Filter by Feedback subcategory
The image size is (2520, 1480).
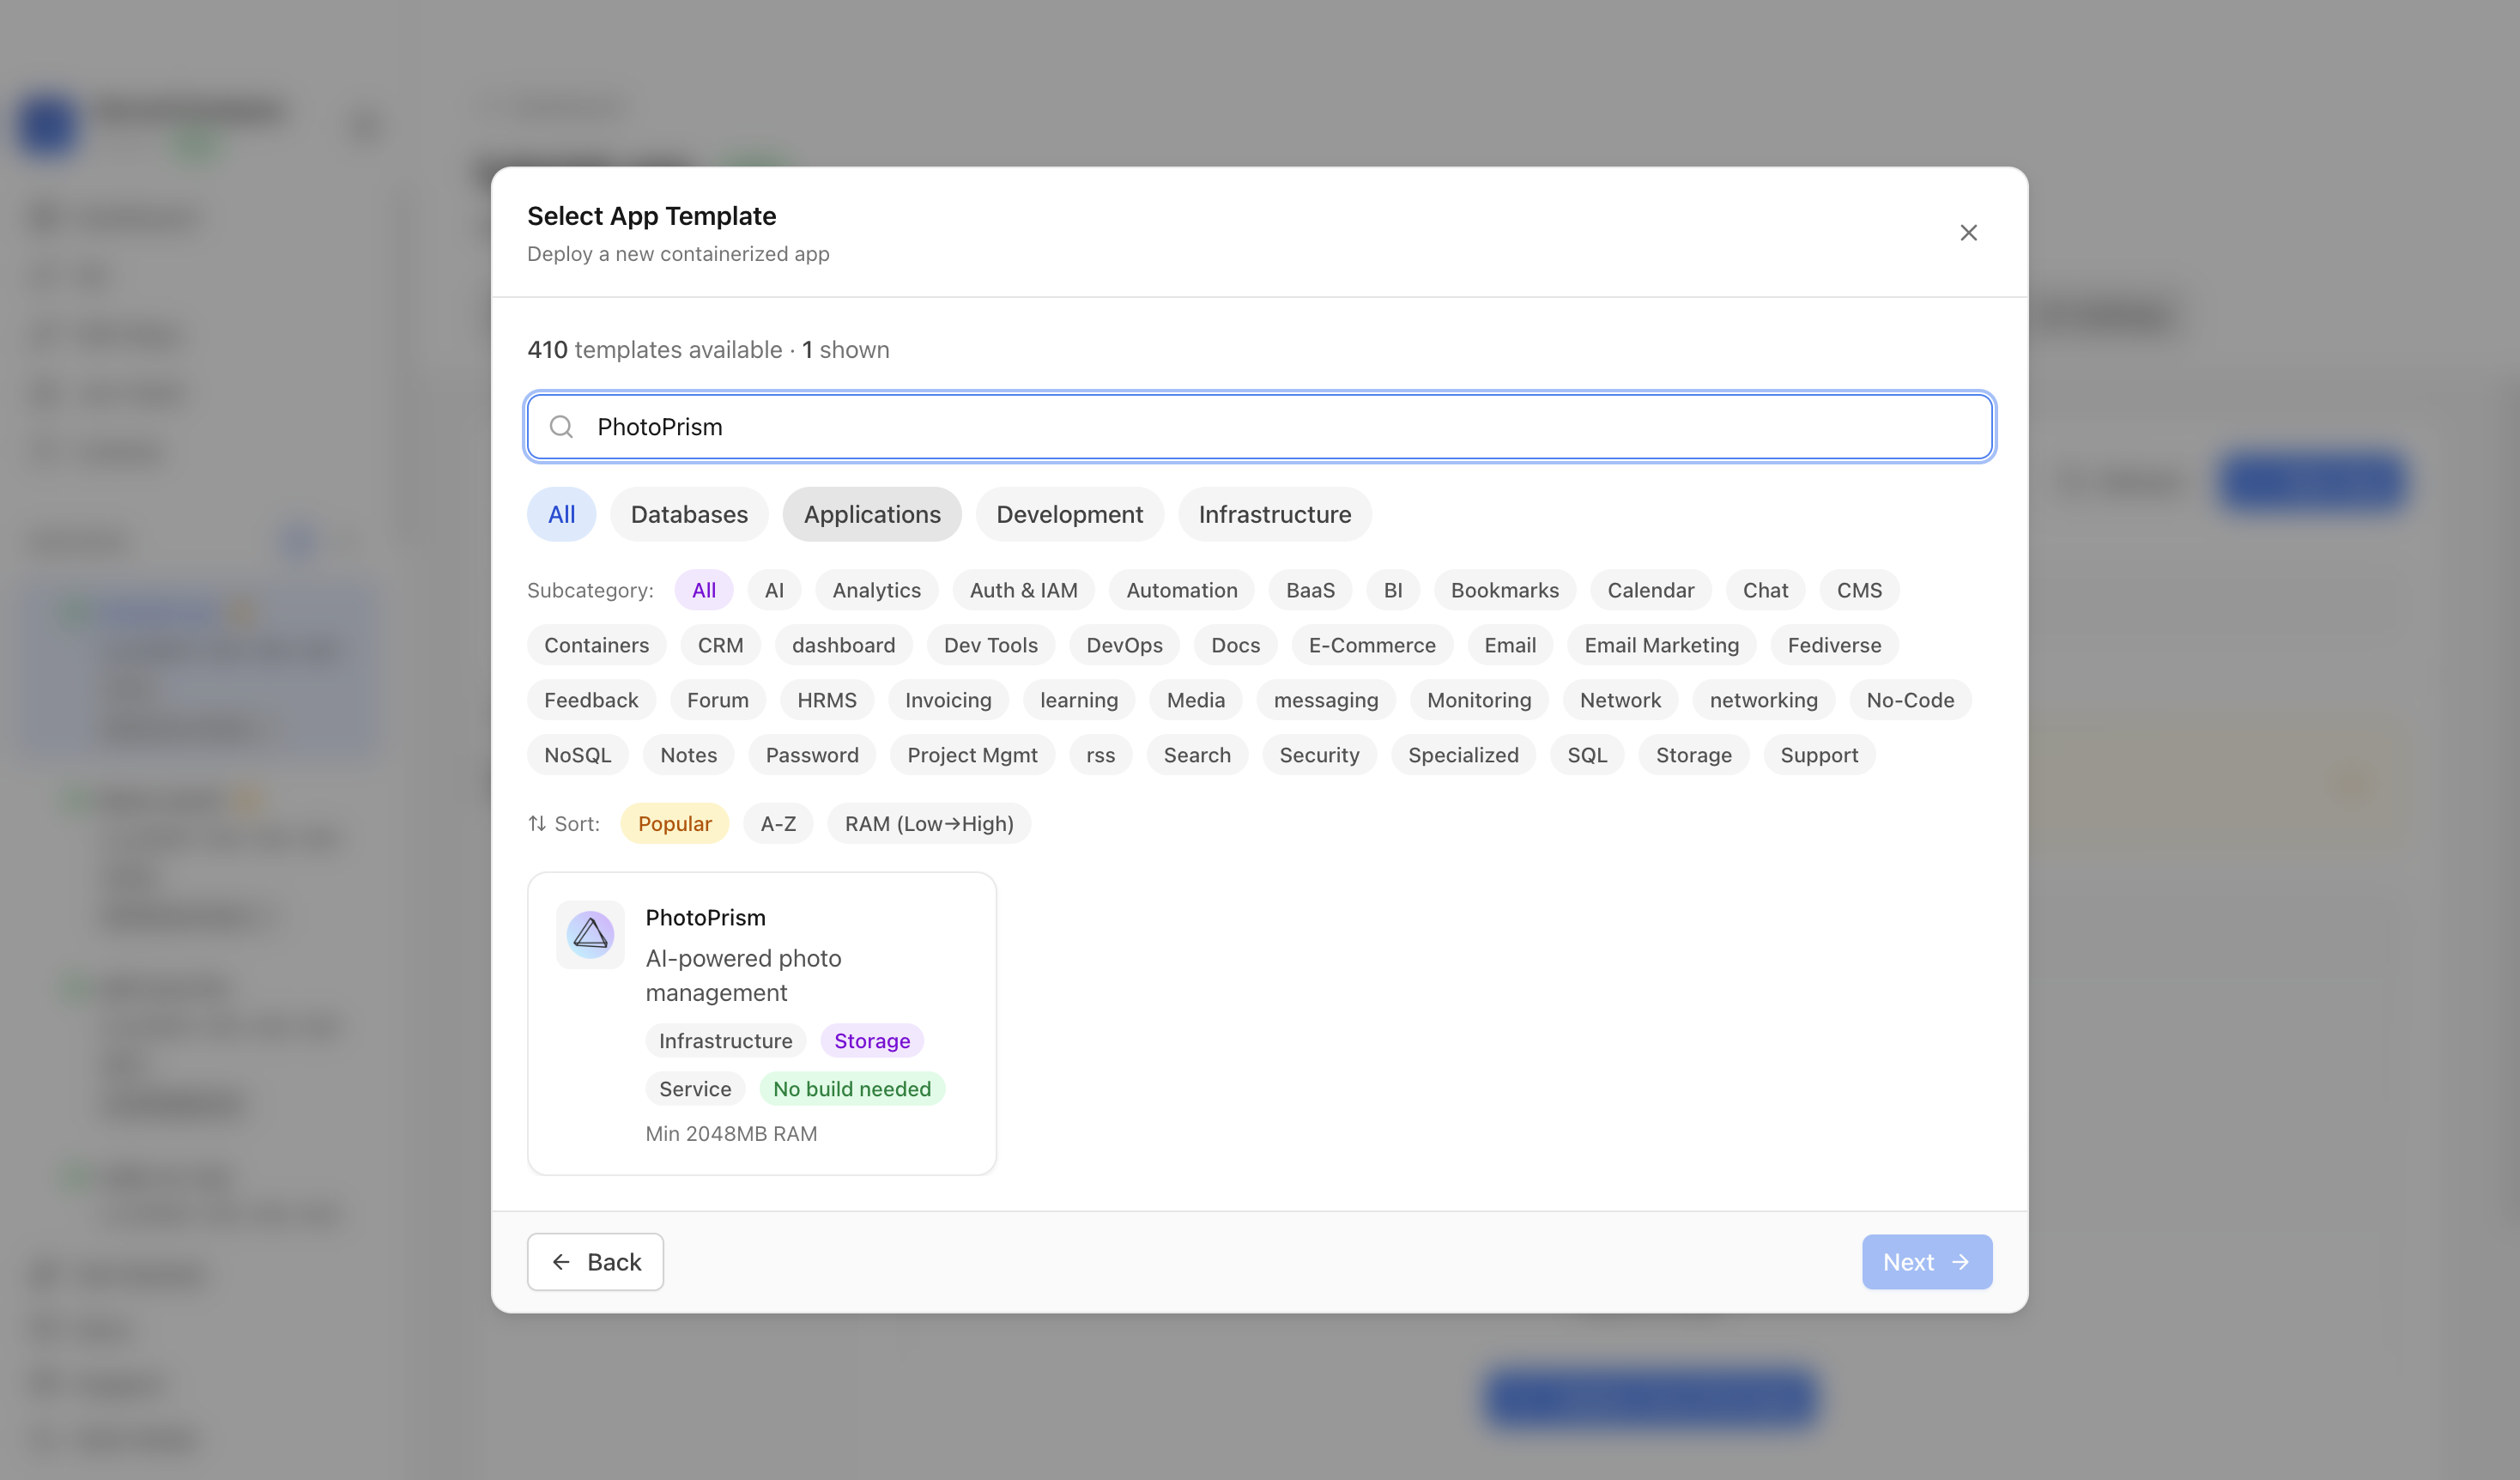point(591,700)
